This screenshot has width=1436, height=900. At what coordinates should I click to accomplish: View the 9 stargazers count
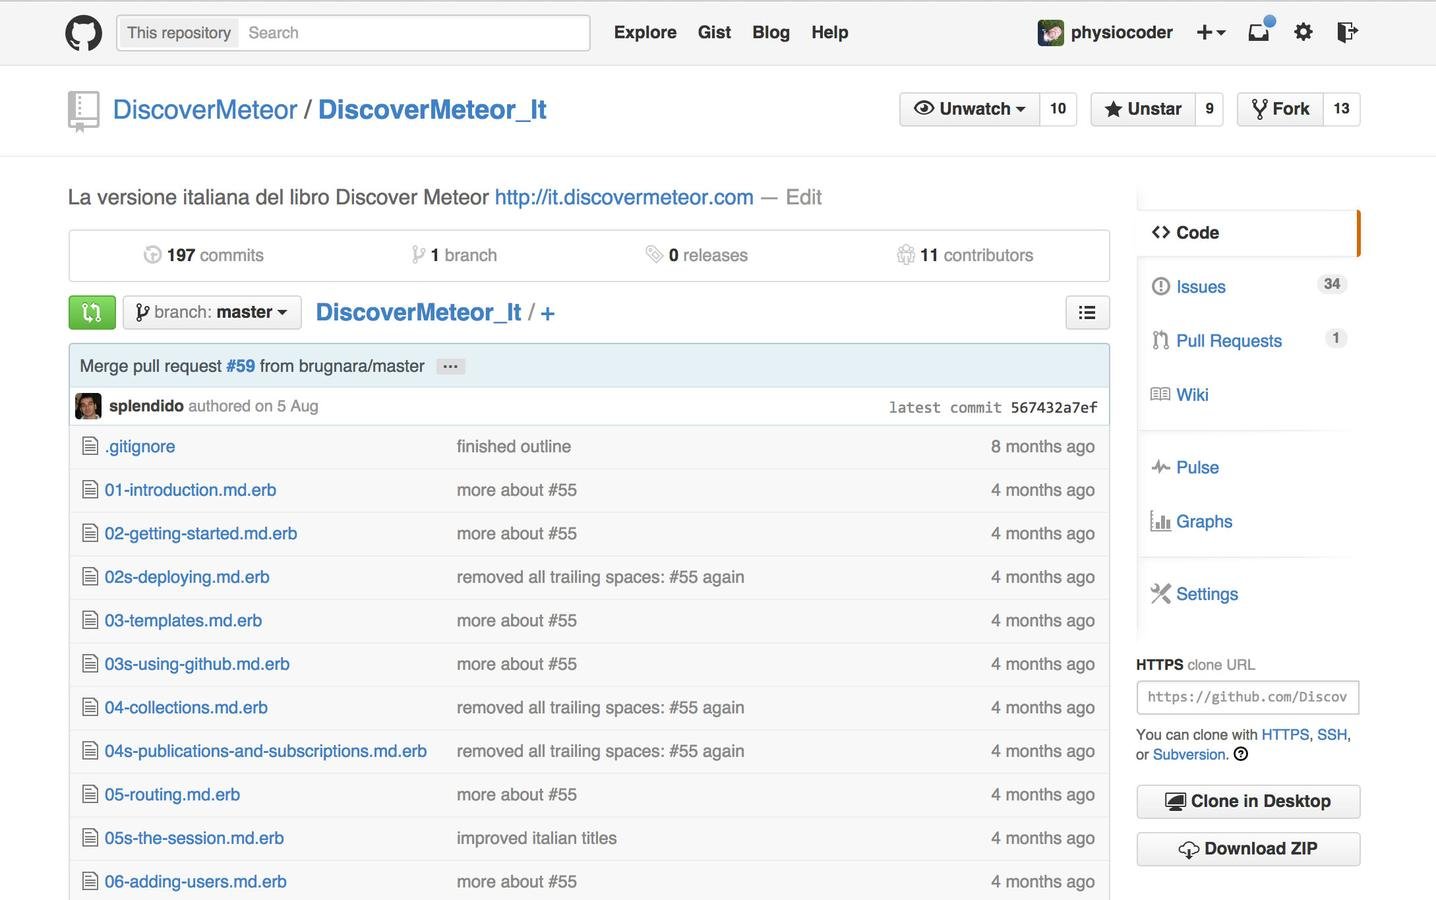(1209, 109)
